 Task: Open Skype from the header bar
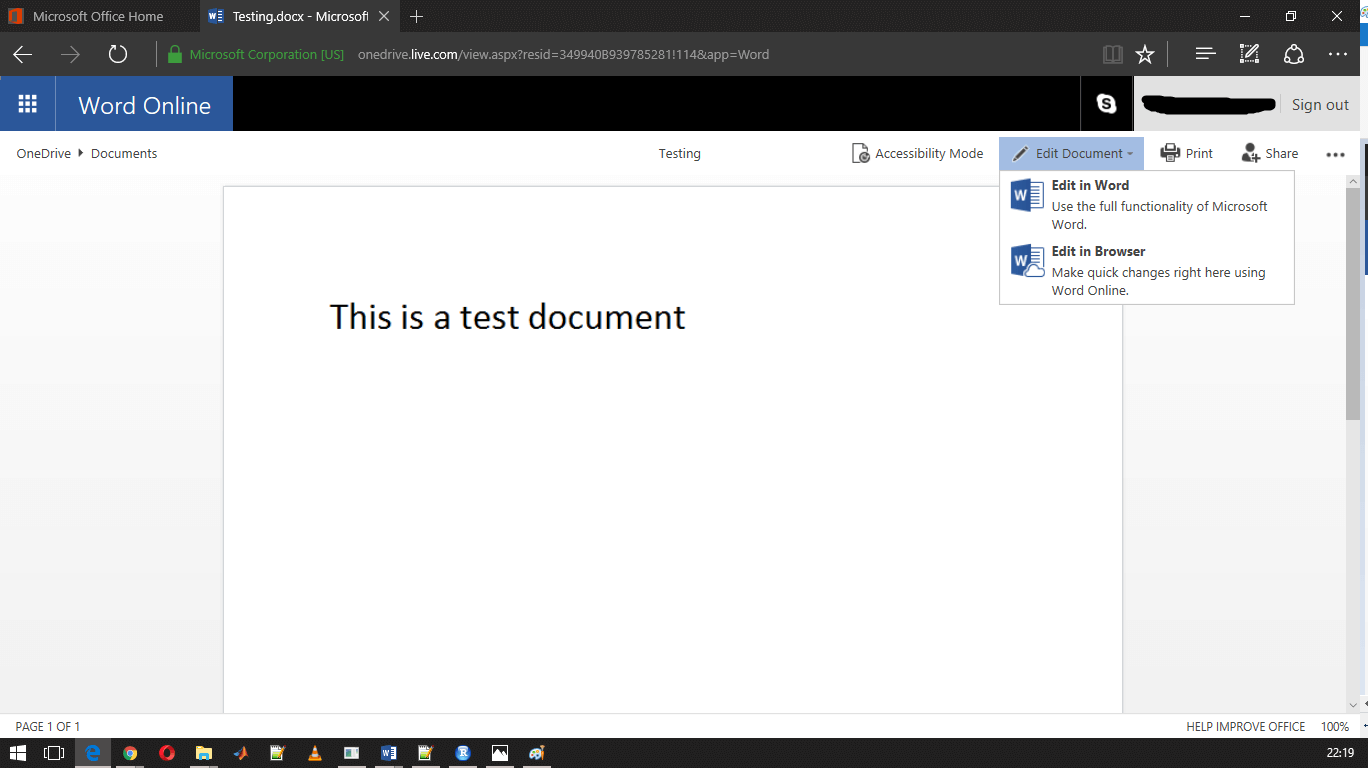tap(1106, 104)
